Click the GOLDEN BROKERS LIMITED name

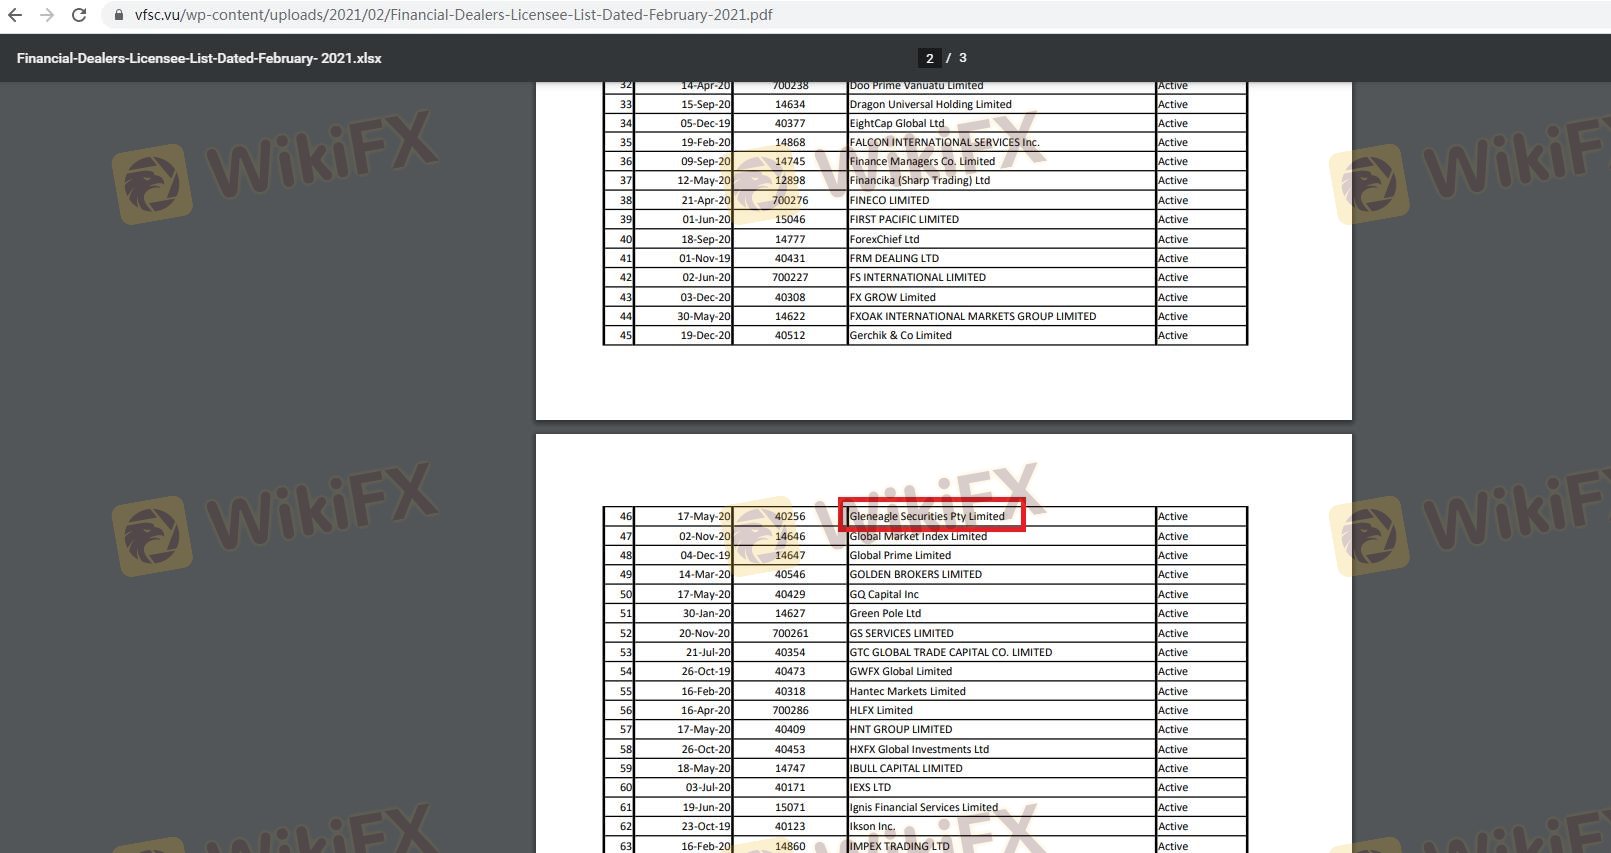pos(915,574)
